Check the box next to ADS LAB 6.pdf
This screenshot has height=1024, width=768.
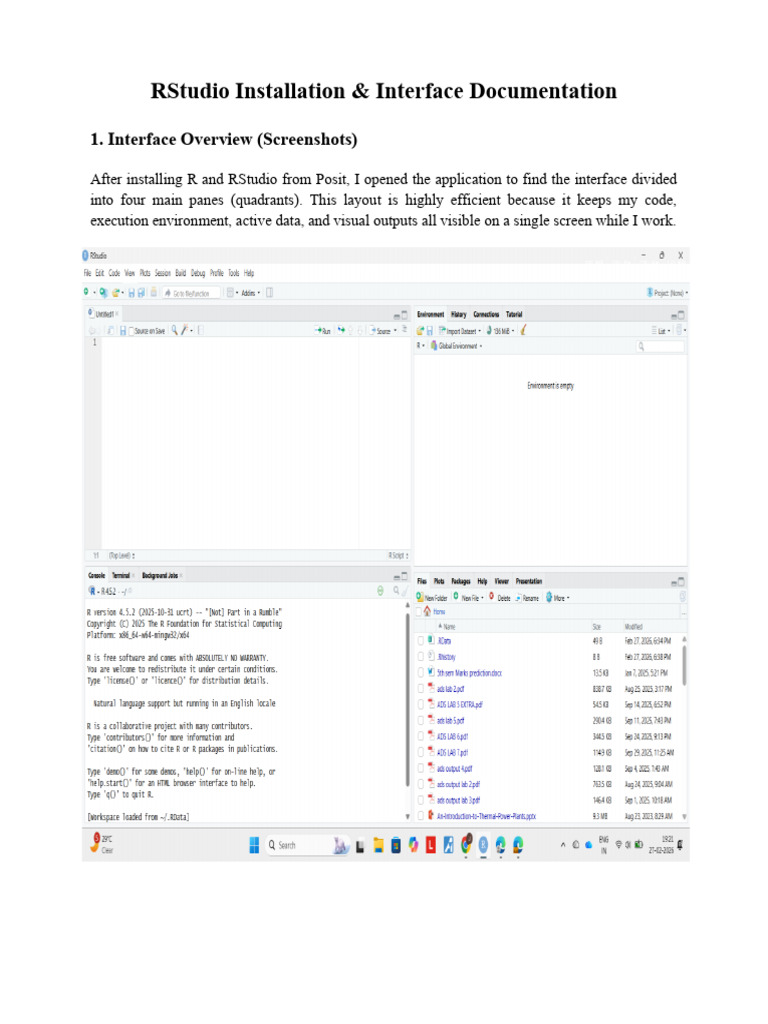tap(421, 736)
